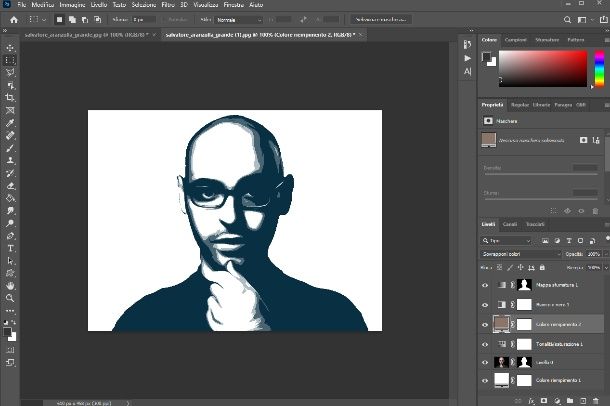The image size is (610, 406).
Task: Select the Crop tool
Action: pos(10,98)
